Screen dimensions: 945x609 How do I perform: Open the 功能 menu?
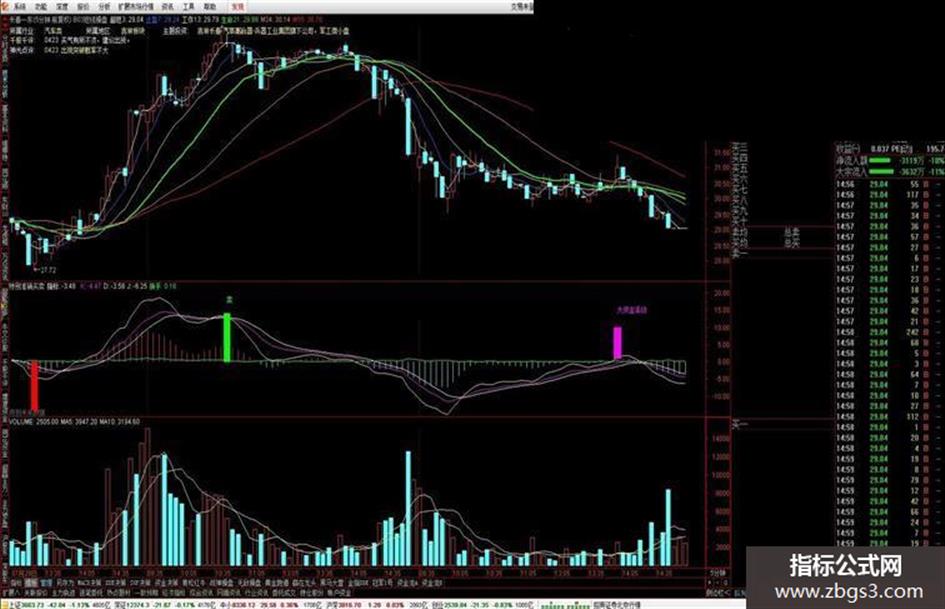40,7
